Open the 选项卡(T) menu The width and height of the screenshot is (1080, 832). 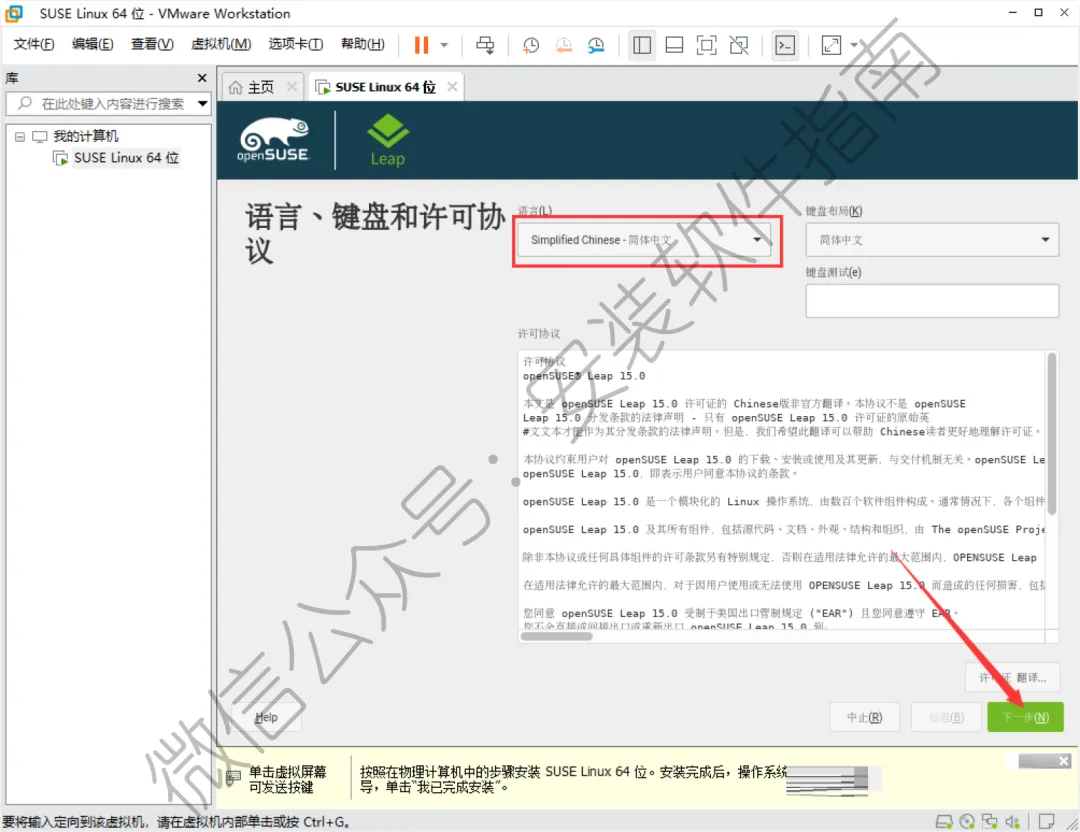click(295, 44)
